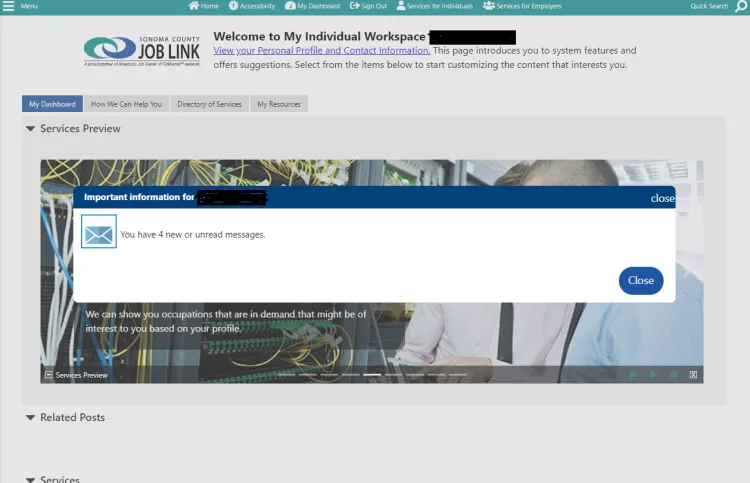Switch to How We Can Help You tab
This screenshot has height=483, width=750.
point(126,104)
